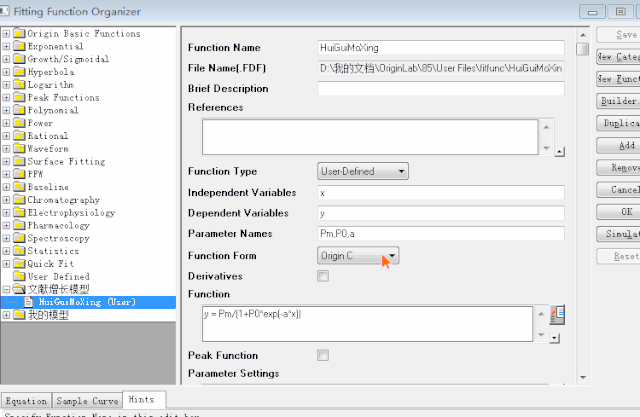The image size is (640, 417).
Task: Switch to the Sample Curve tab
Action: 85,400
